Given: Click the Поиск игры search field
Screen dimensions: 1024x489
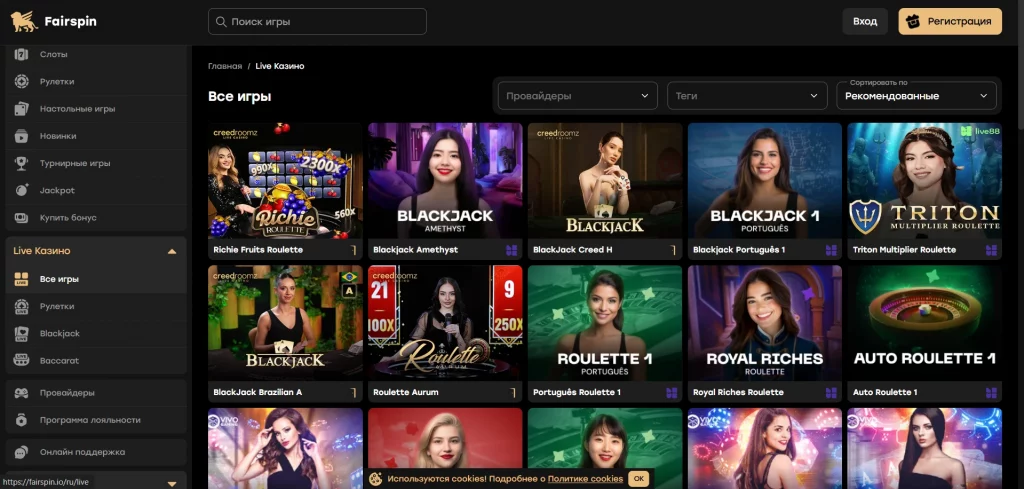Looking at the screenshot, I should point(317,22).
